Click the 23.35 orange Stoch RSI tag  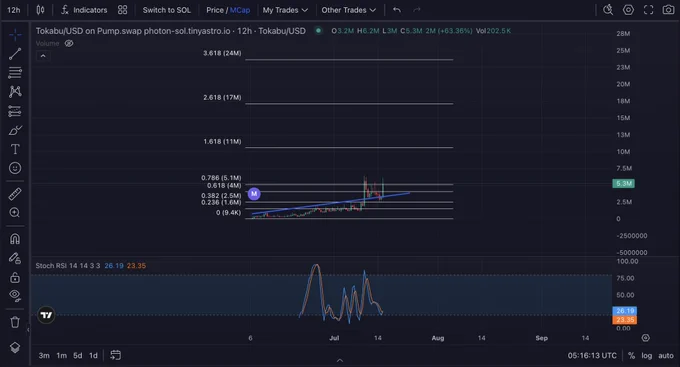(625, 320)
